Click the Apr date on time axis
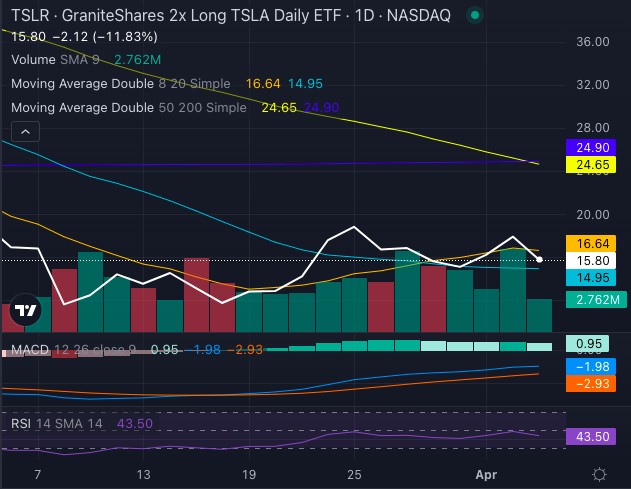631x489 pixels. [x=486, y=475]
